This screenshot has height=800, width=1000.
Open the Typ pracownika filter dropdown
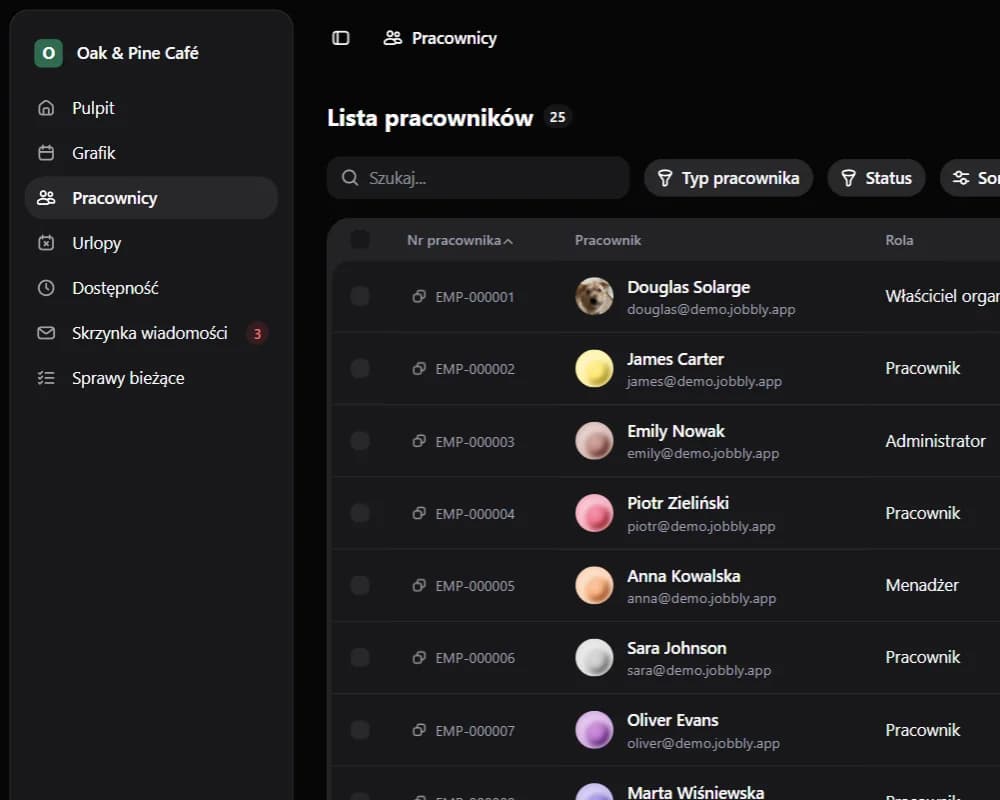coord(728,178)
